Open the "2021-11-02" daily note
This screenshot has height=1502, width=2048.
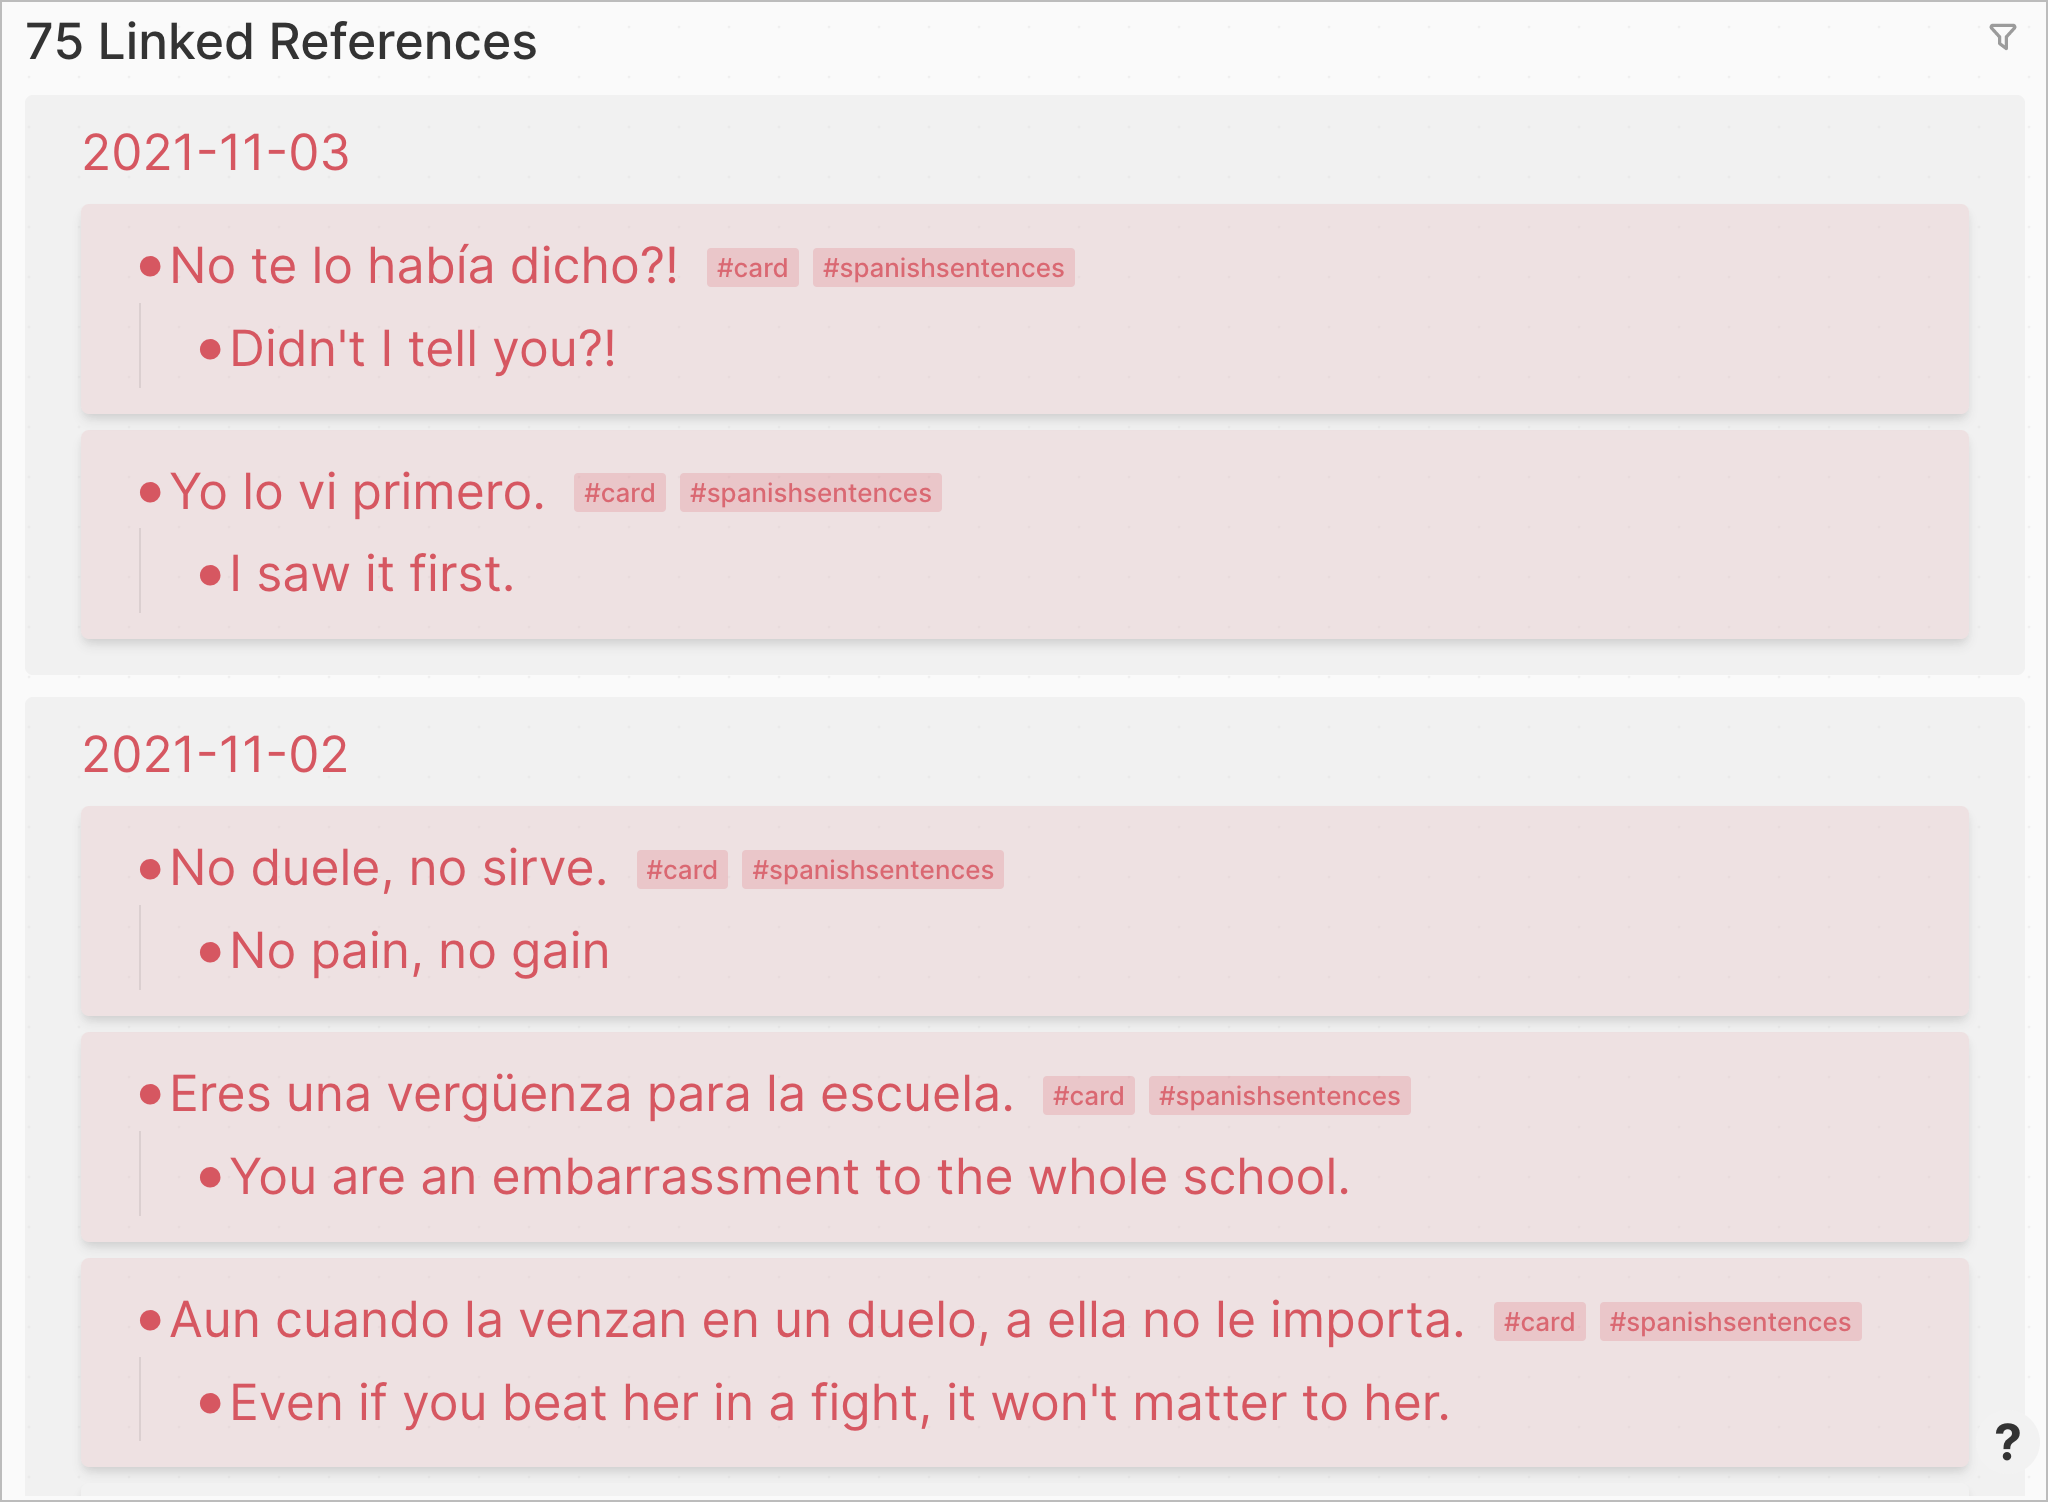point(218,755)
